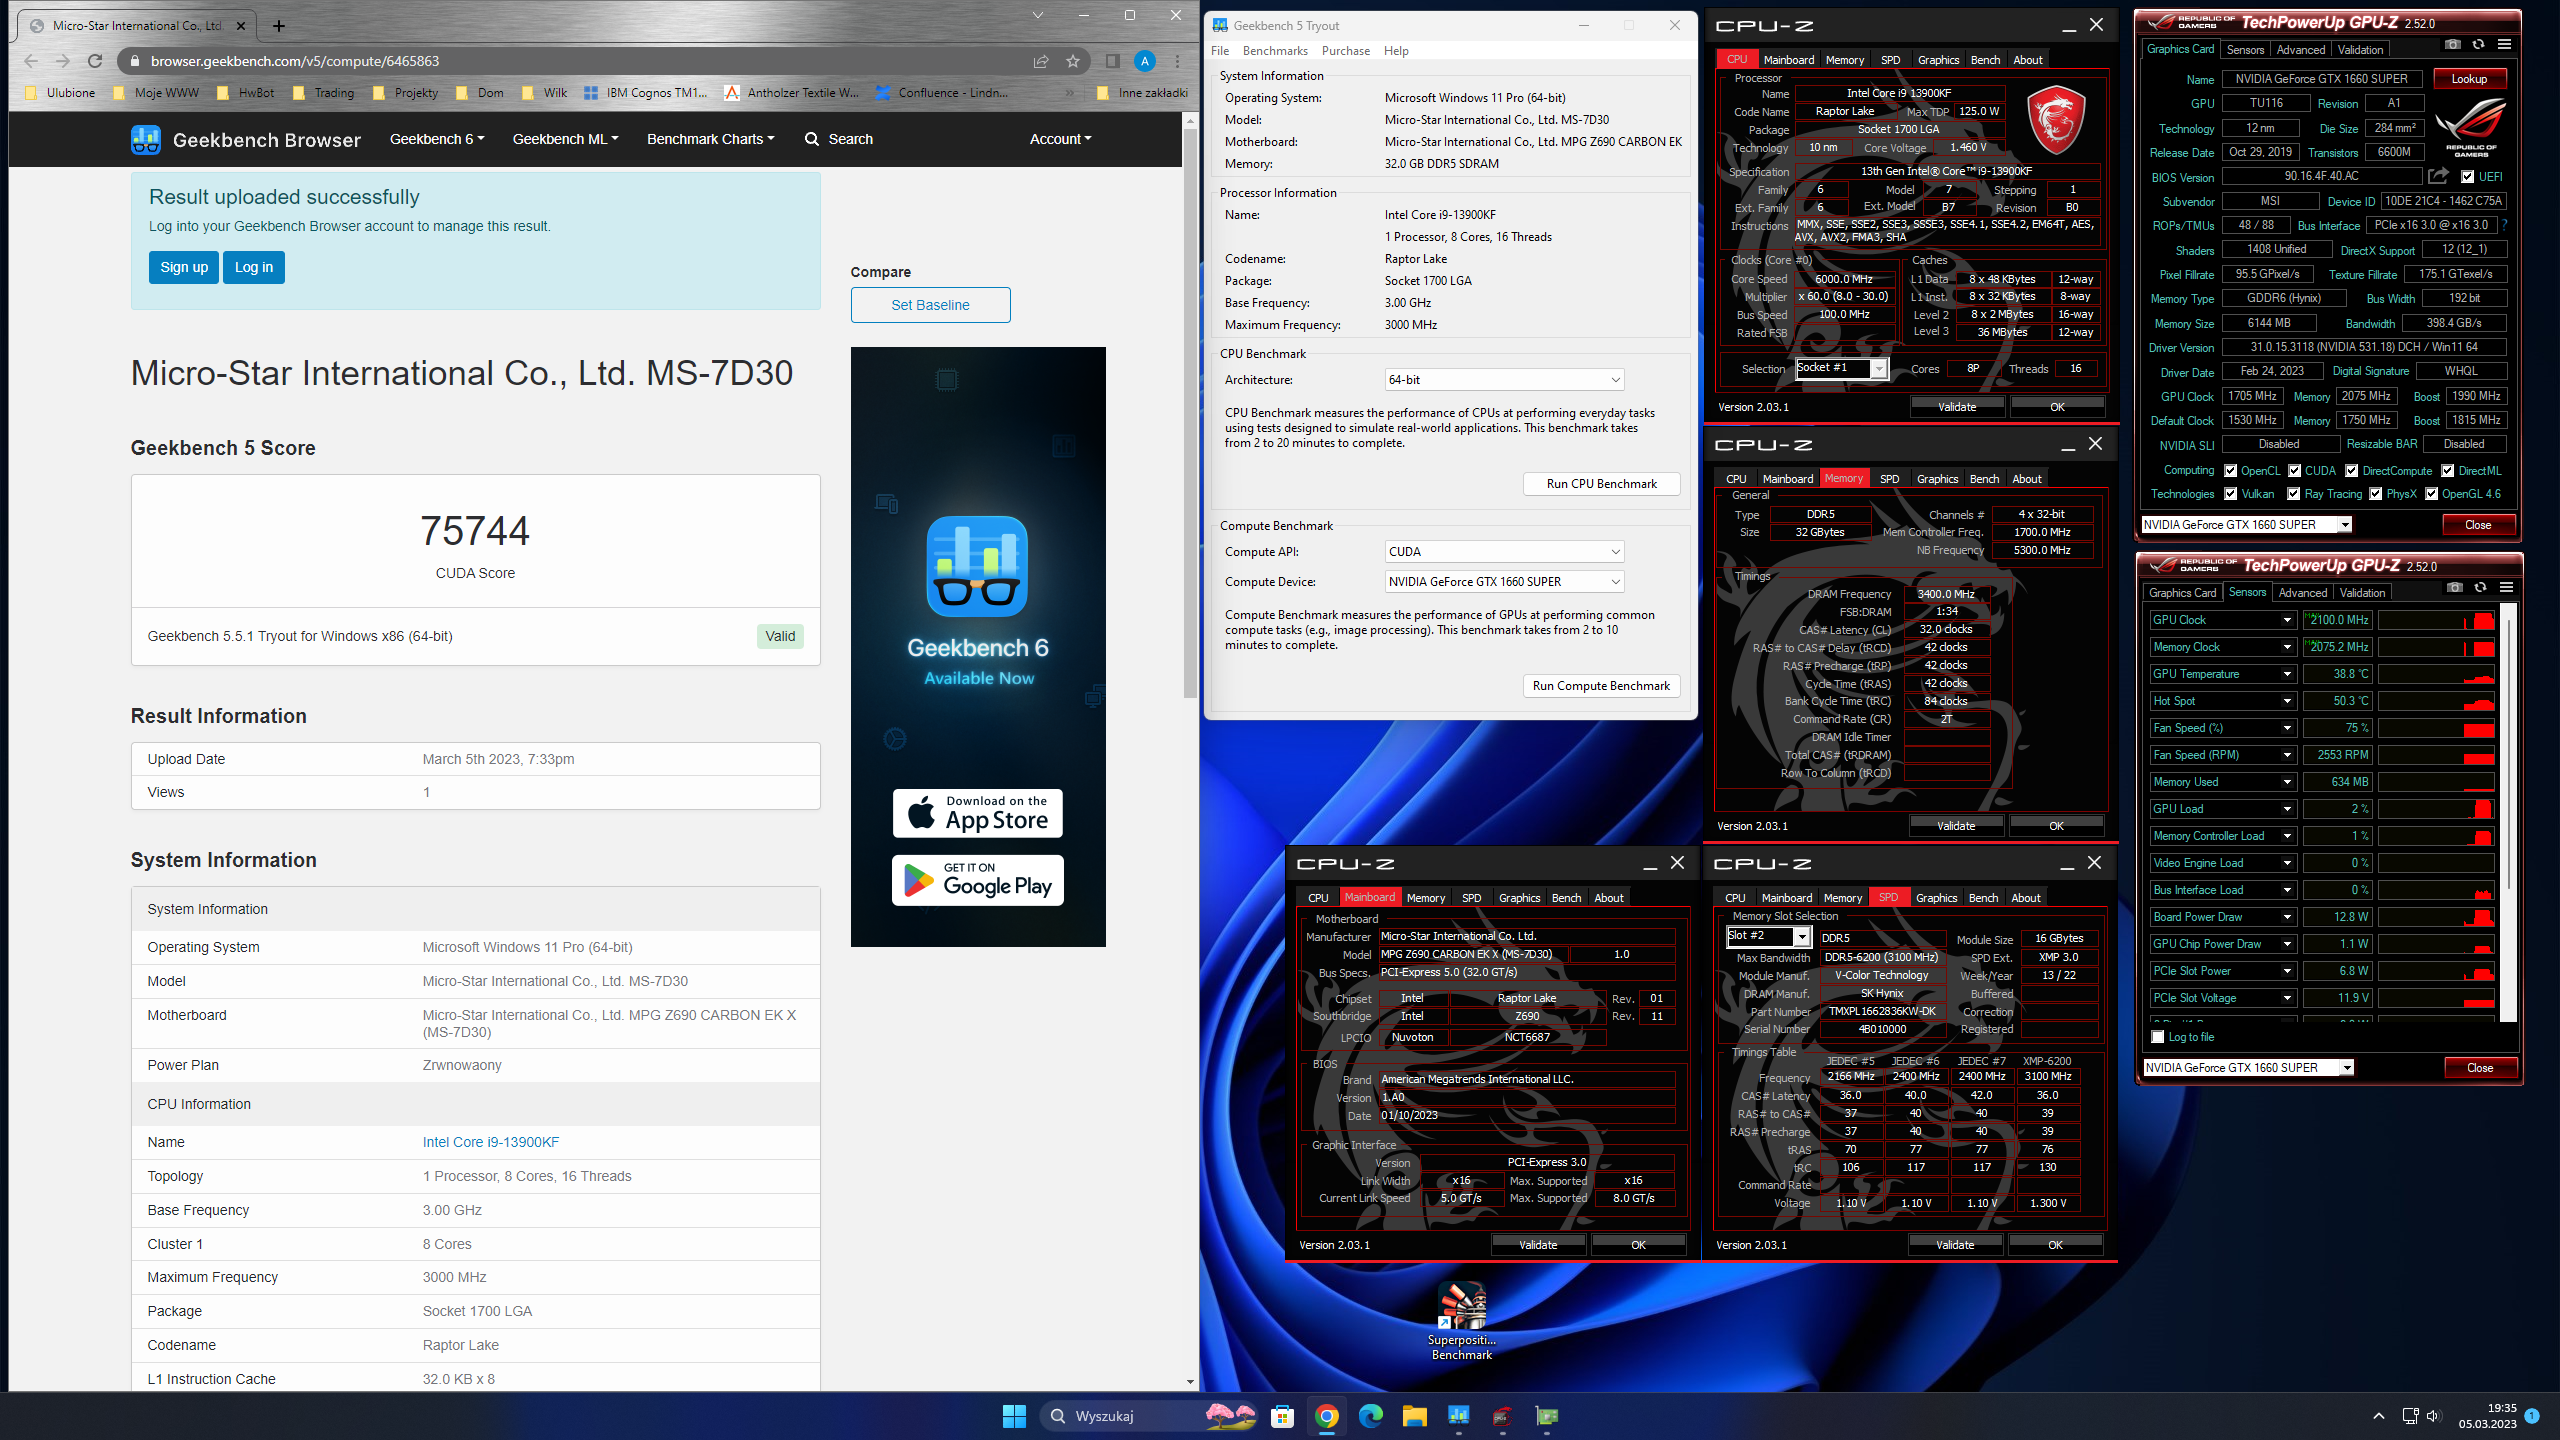The height and width of the screenshot is (1440, 2560).
Task: Click Set Baseline button
Action: click(x=930, y=305)
